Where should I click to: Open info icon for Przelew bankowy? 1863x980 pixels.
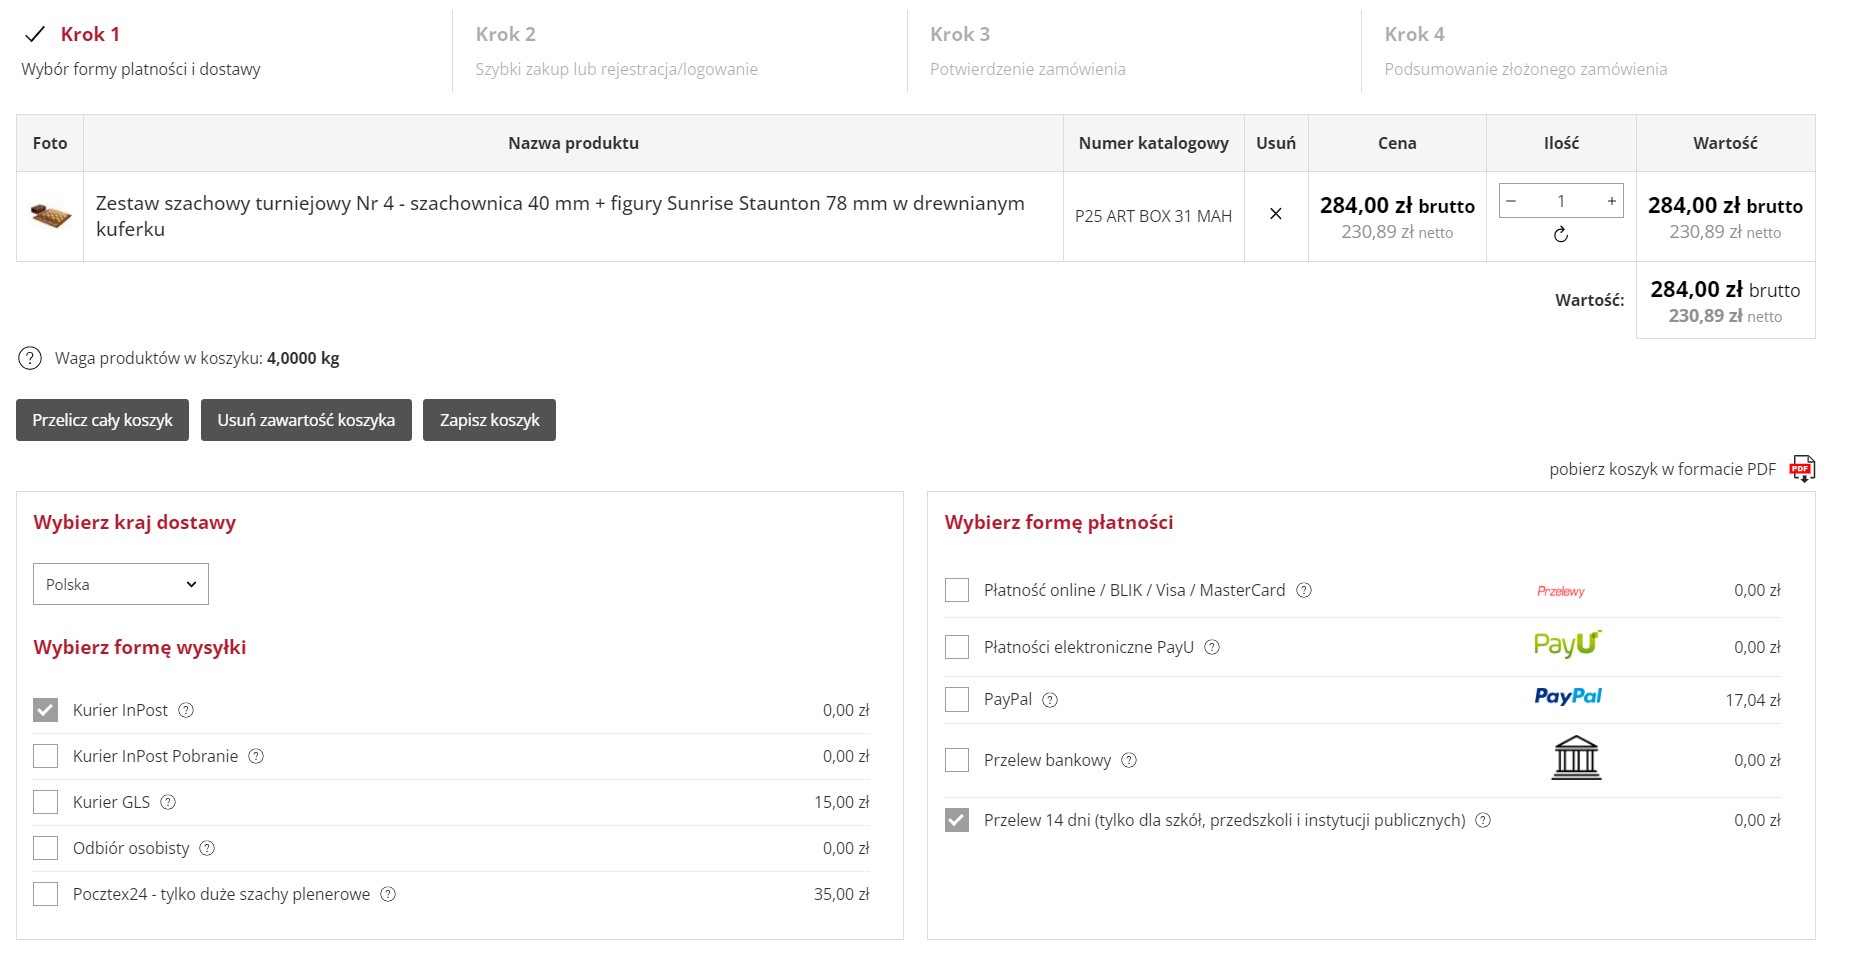1129,760
